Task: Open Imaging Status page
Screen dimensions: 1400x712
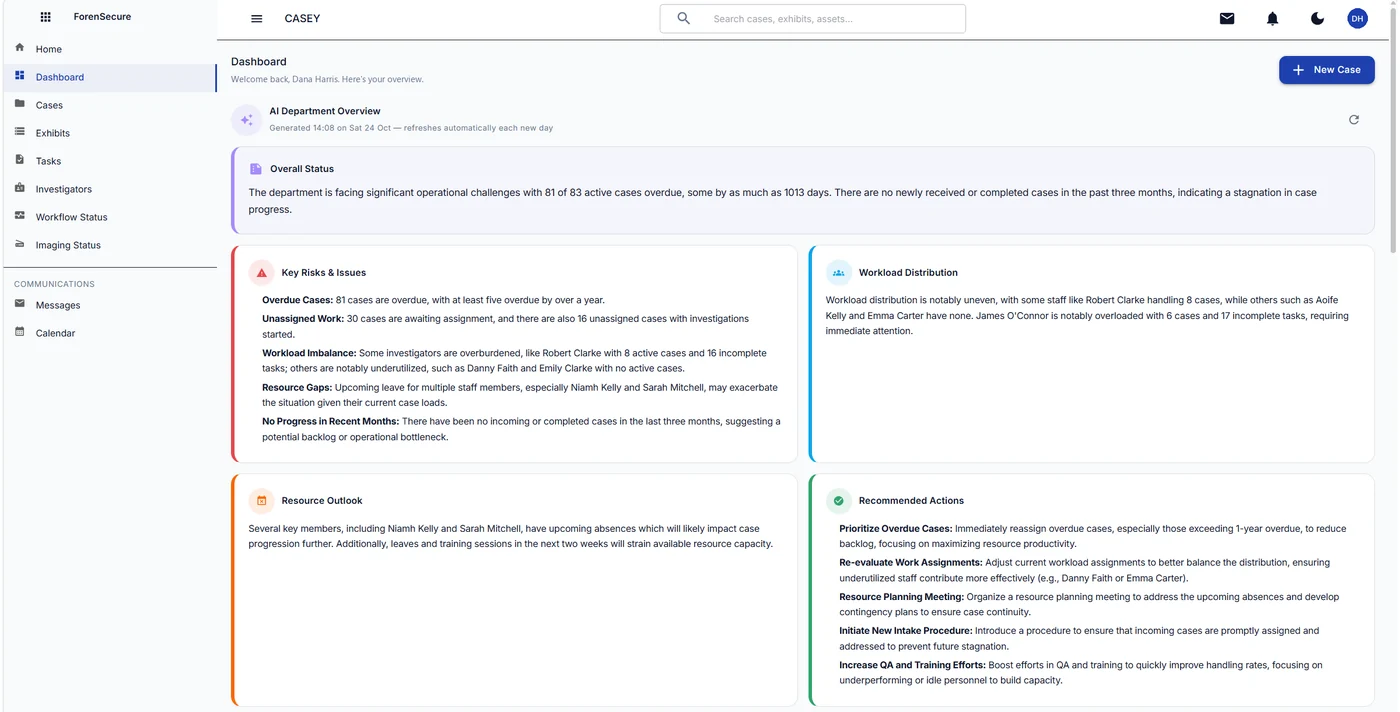Action: tap(108, 245)
